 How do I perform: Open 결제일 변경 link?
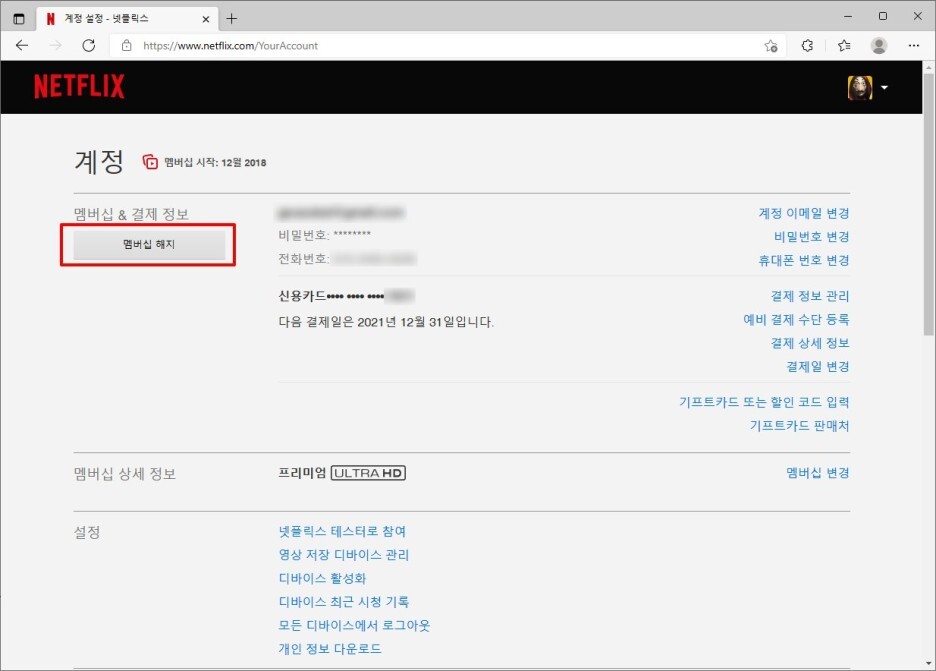pos(817,367)
